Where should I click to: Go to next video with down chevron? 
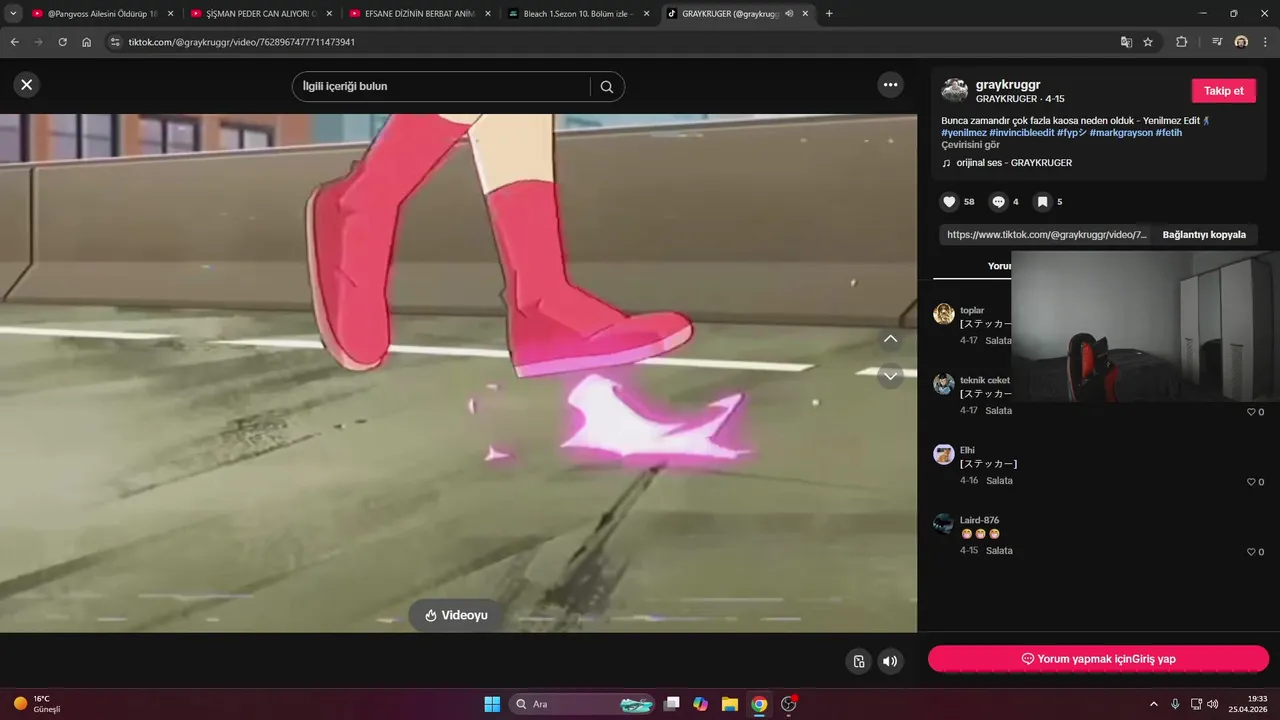coord(890,376)
